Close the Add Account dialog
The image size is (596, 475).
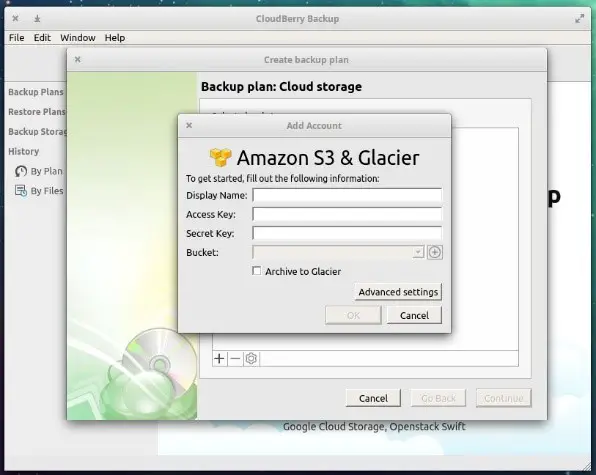point(189,125)
